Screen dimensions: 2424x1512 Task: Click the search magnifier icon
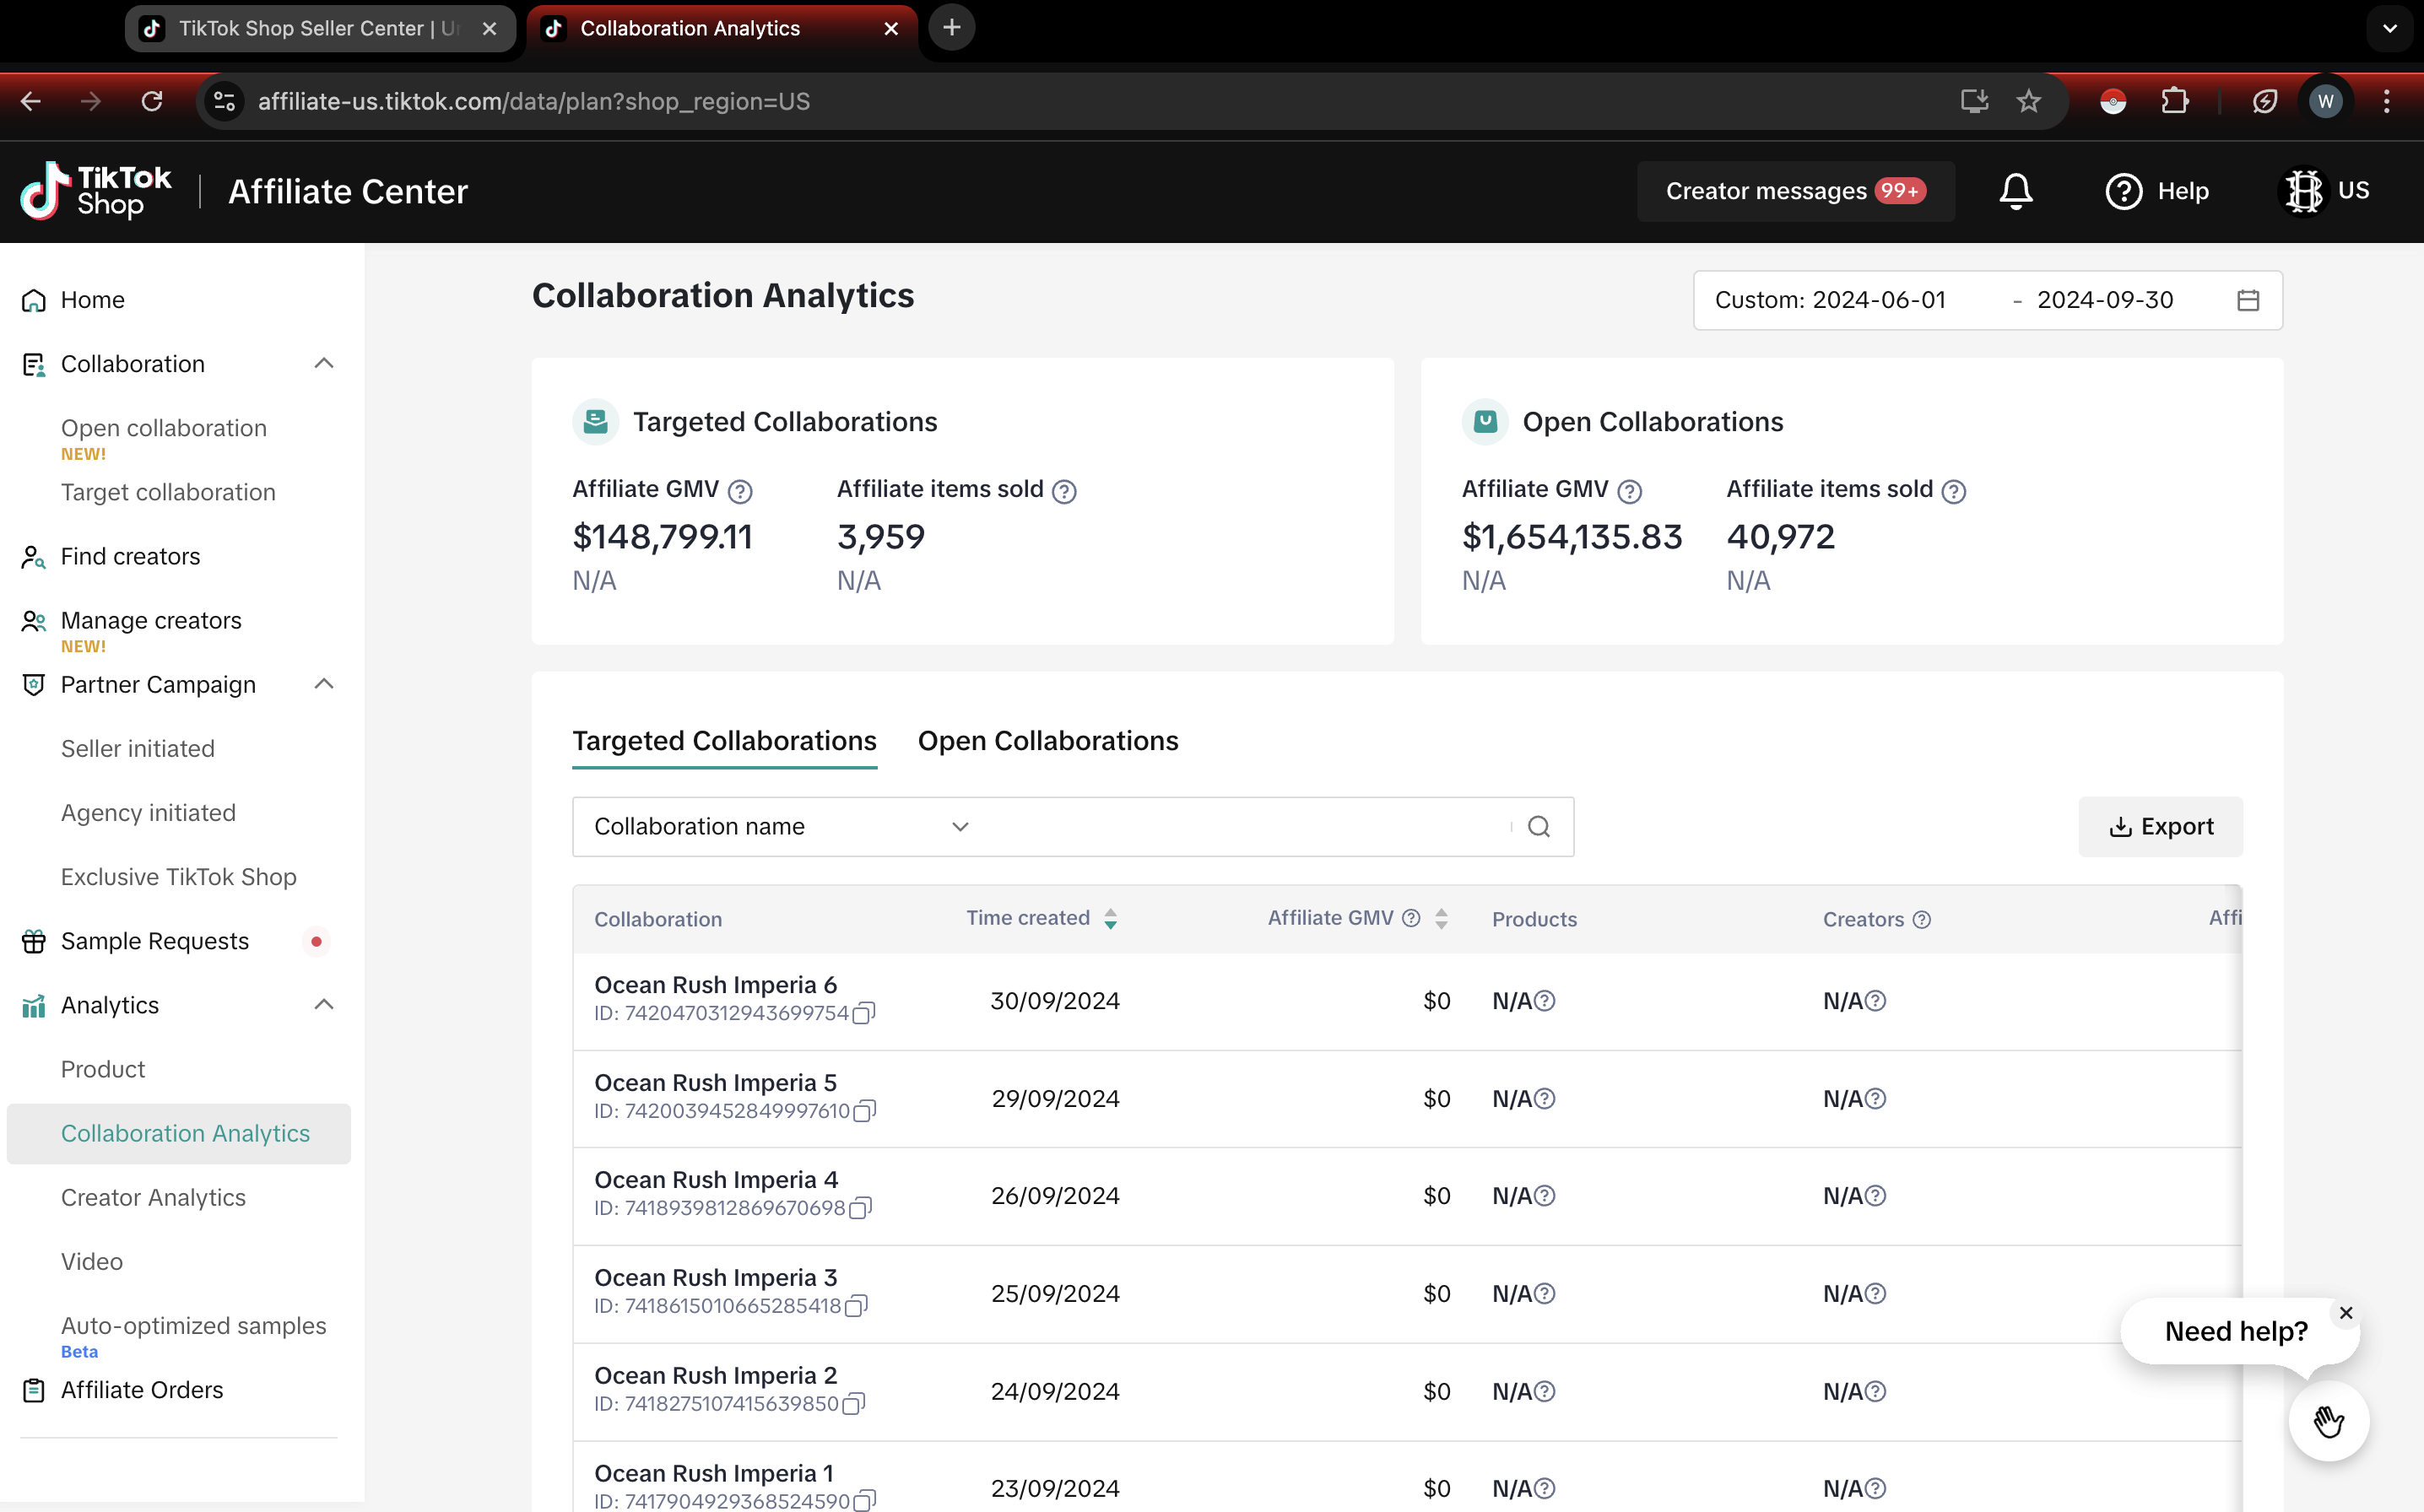pos(1538,827)
